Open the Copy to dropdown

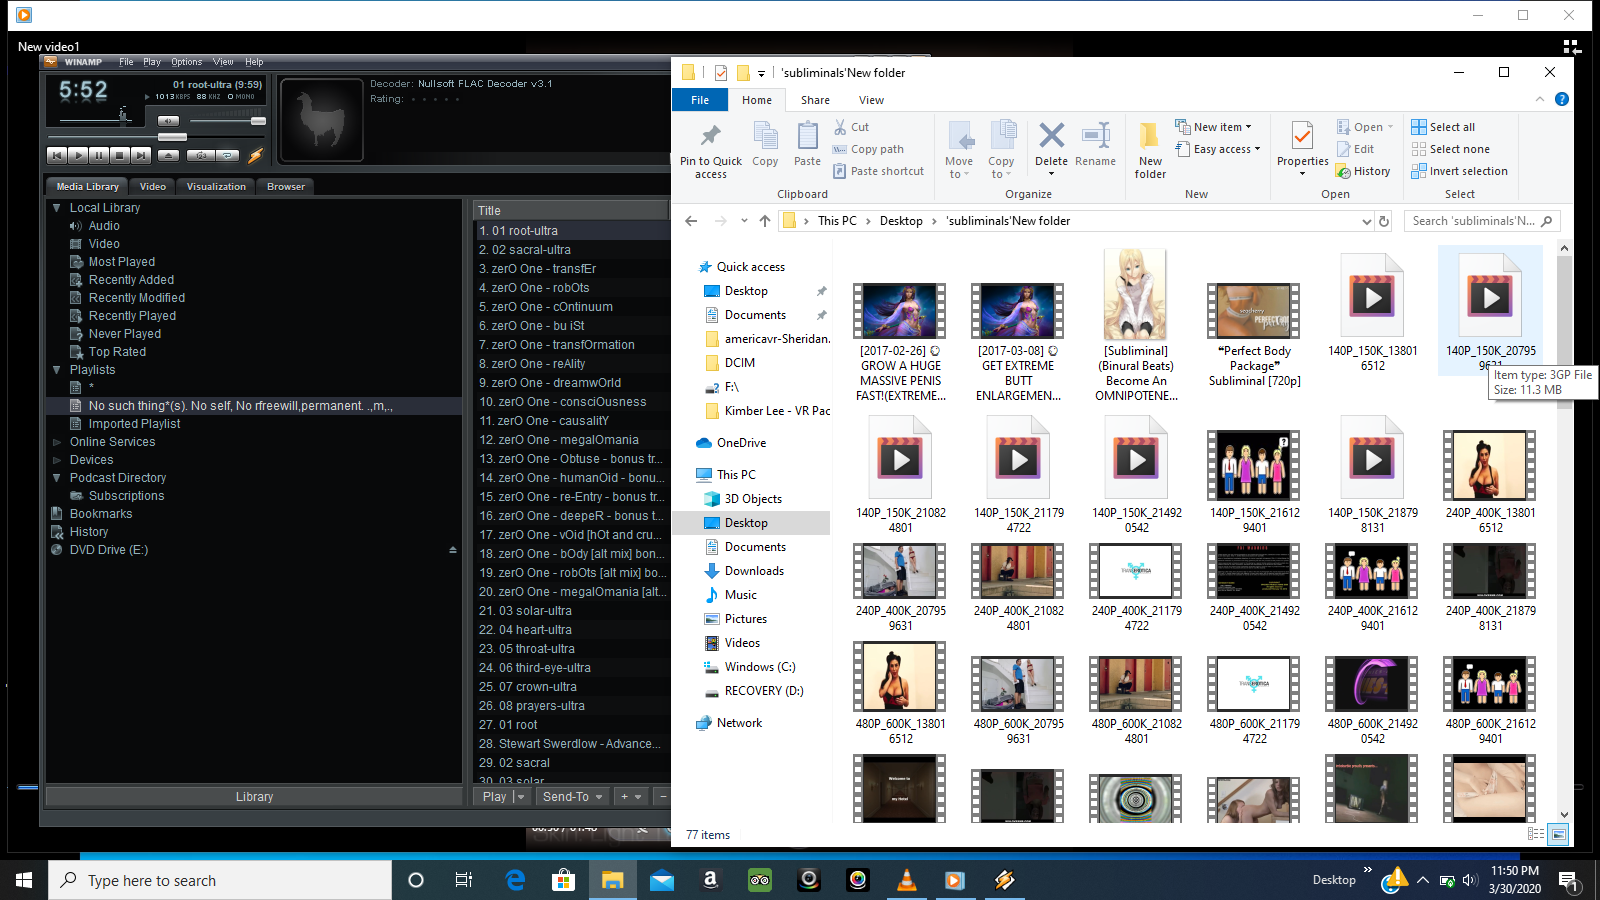[1001, 148]
